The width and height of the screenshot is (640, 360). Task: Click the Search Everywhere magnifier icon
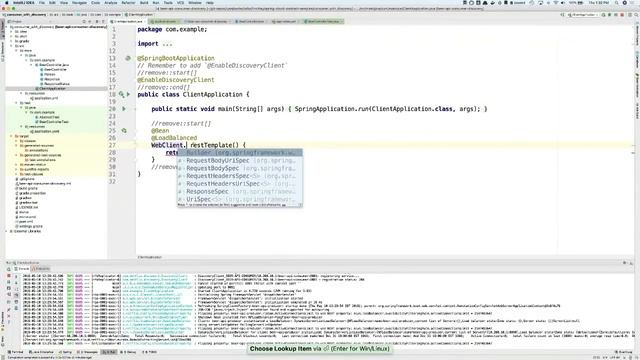click(x=635, y=15)
